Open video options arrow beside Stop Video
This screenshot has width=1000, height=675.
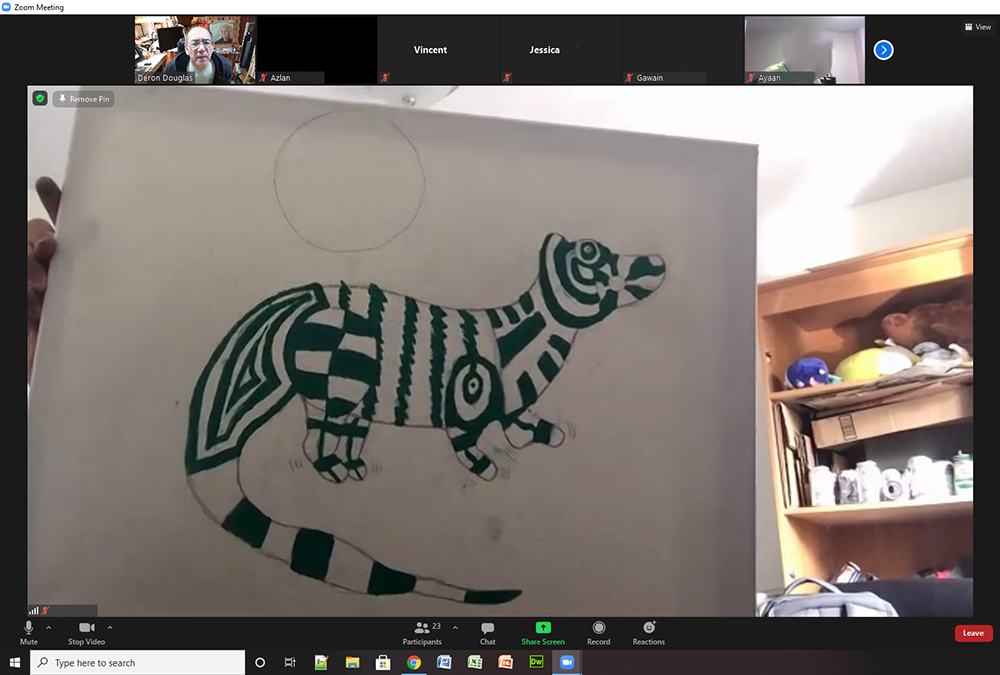click(110, 627)
